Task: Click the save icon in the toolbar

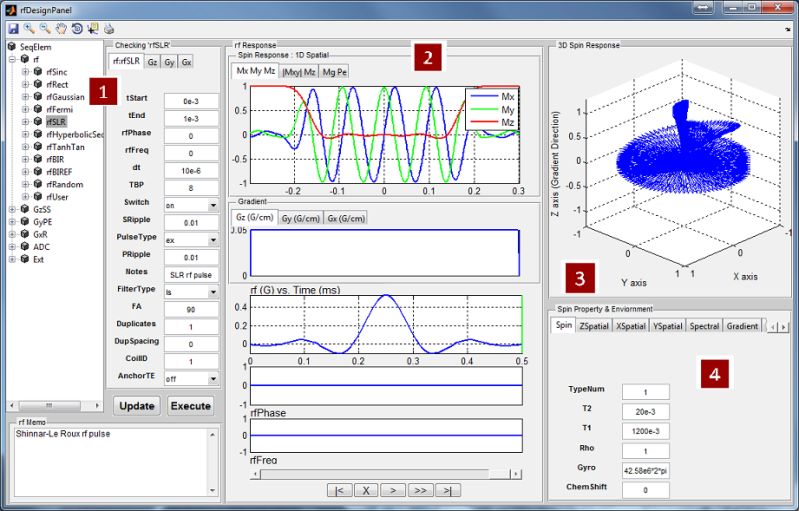Action: (13, 29)
